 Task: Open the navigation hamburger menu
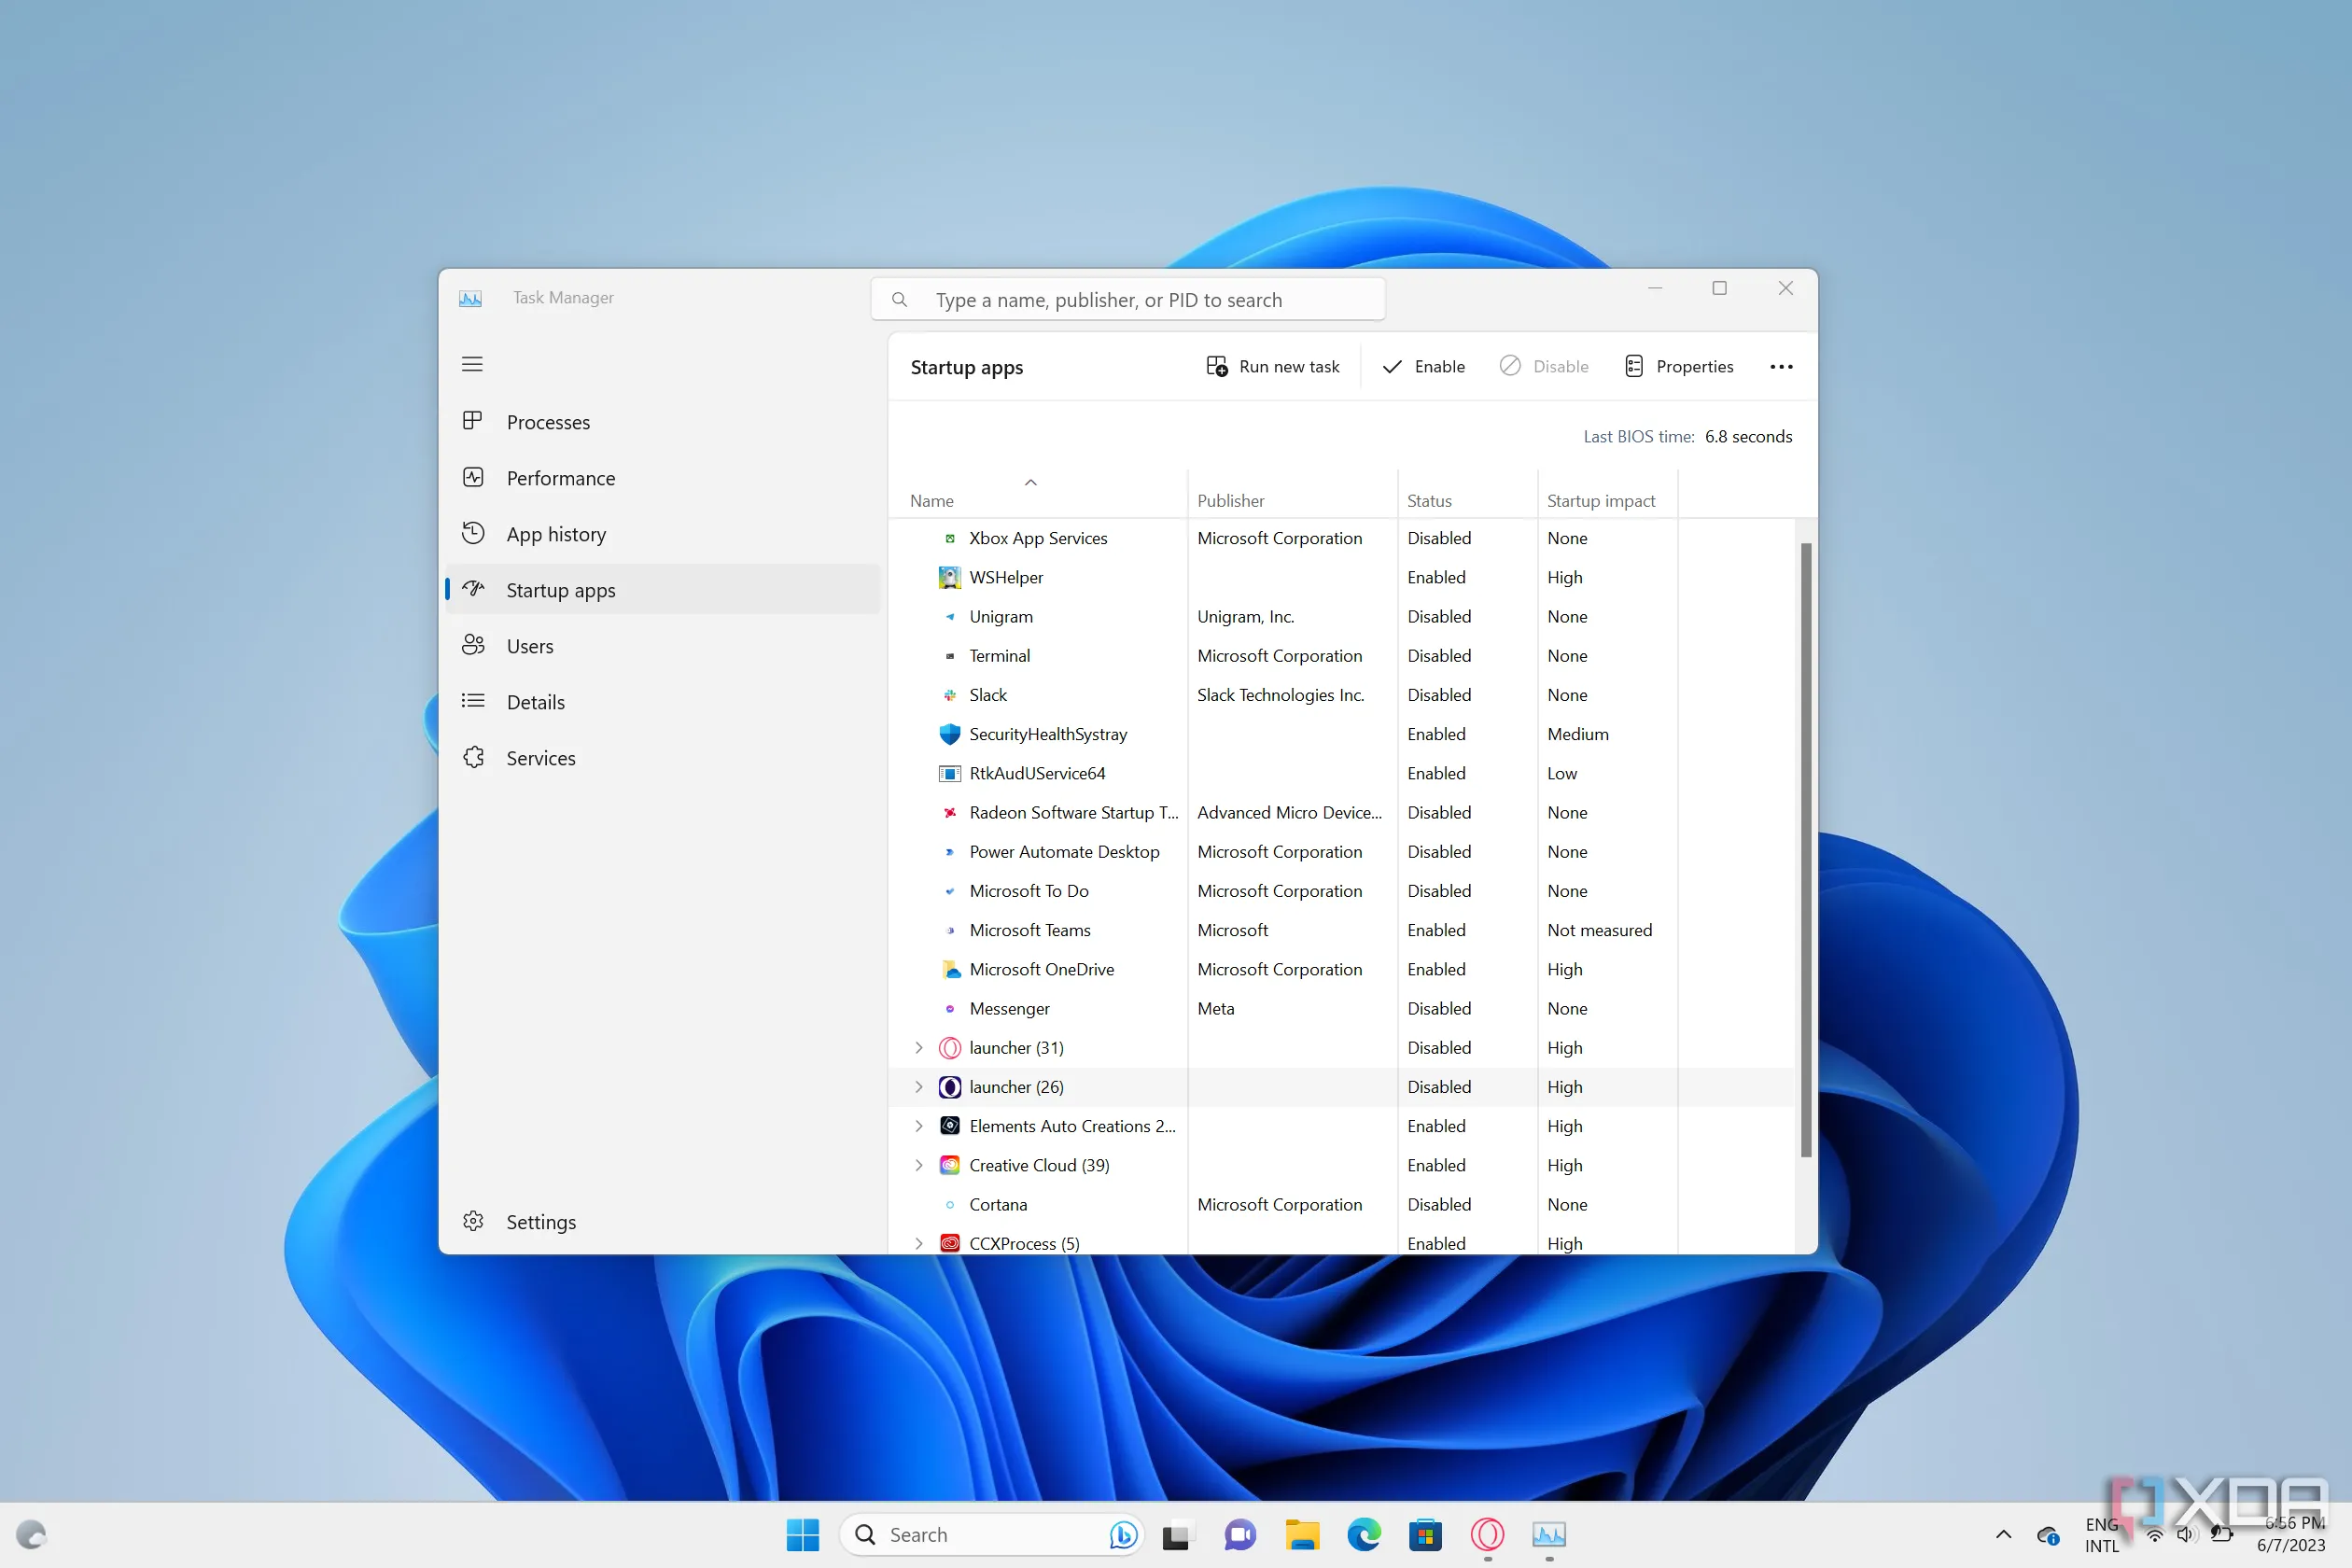pos(472,363)
